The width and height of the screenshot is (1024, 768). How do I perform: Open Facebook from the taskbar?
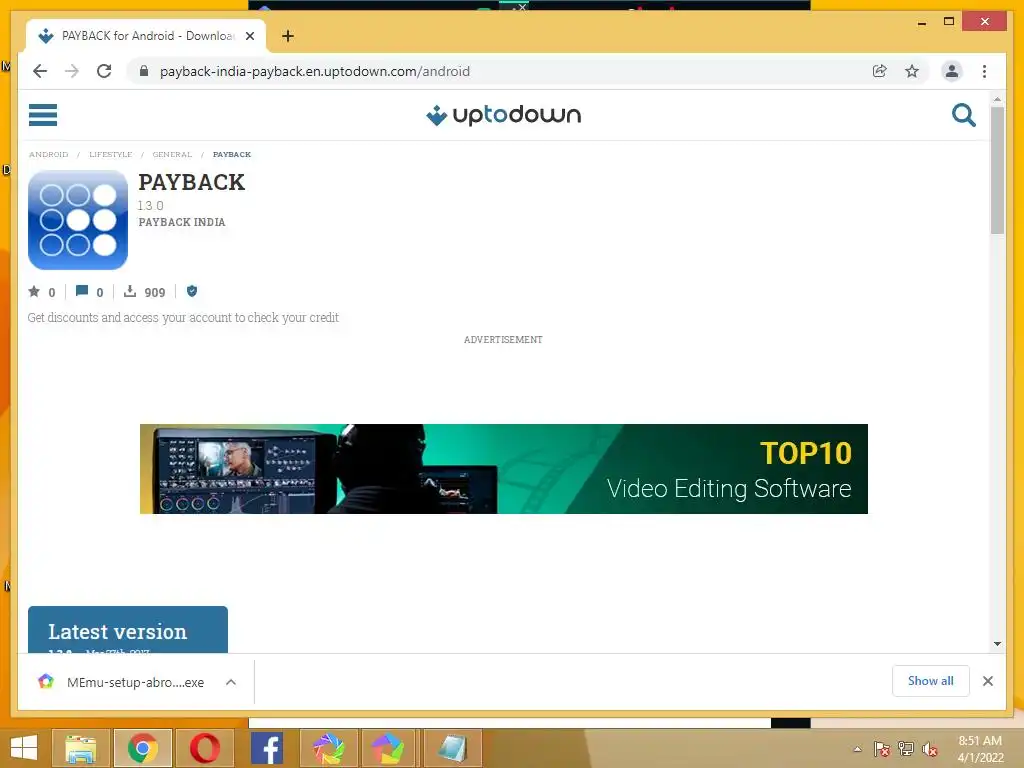(266, 748)
